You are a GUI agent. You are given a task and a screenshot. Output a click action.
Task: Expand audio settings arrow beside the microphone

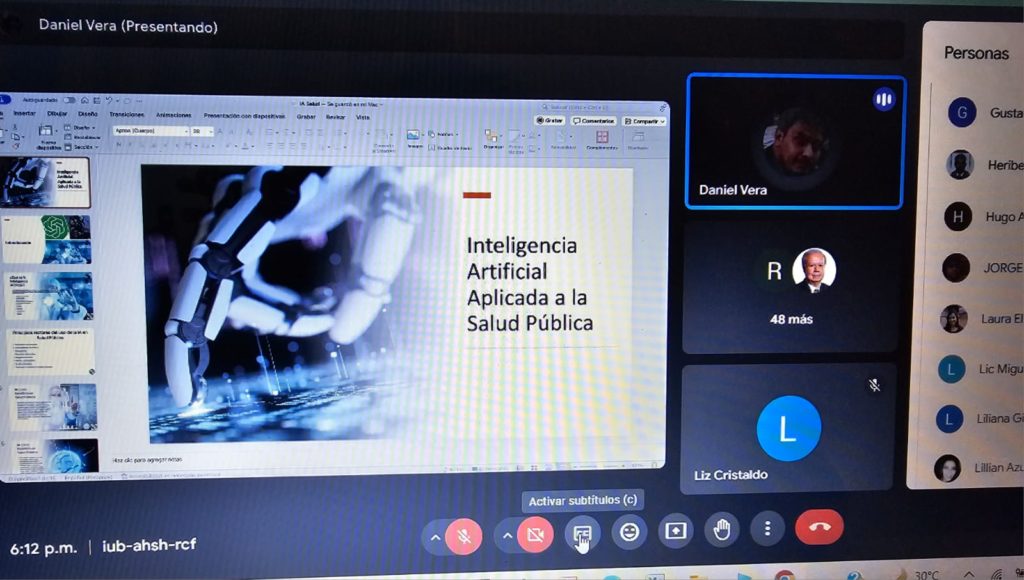pos(435,537)
